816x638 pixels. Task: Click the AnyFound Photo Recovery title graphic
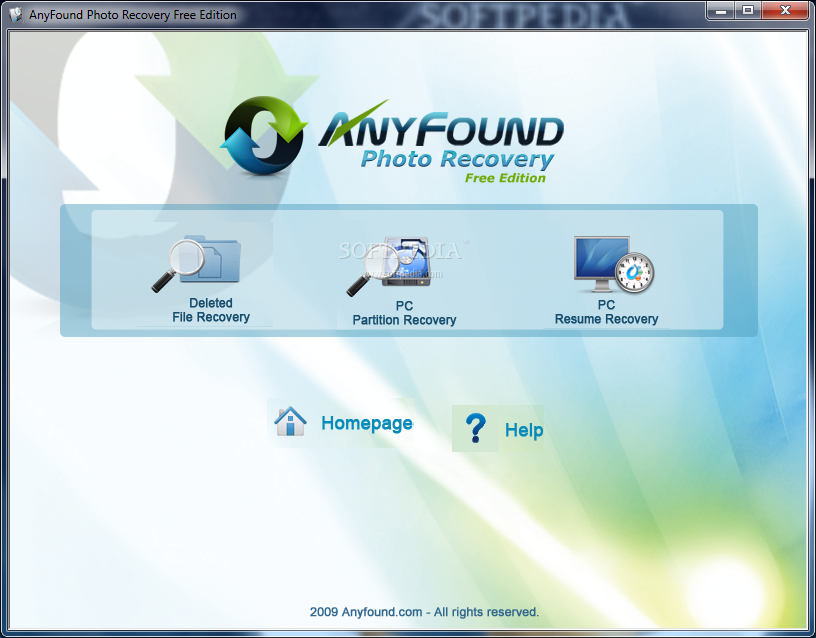pyautogui.click(x=441, y=135)
